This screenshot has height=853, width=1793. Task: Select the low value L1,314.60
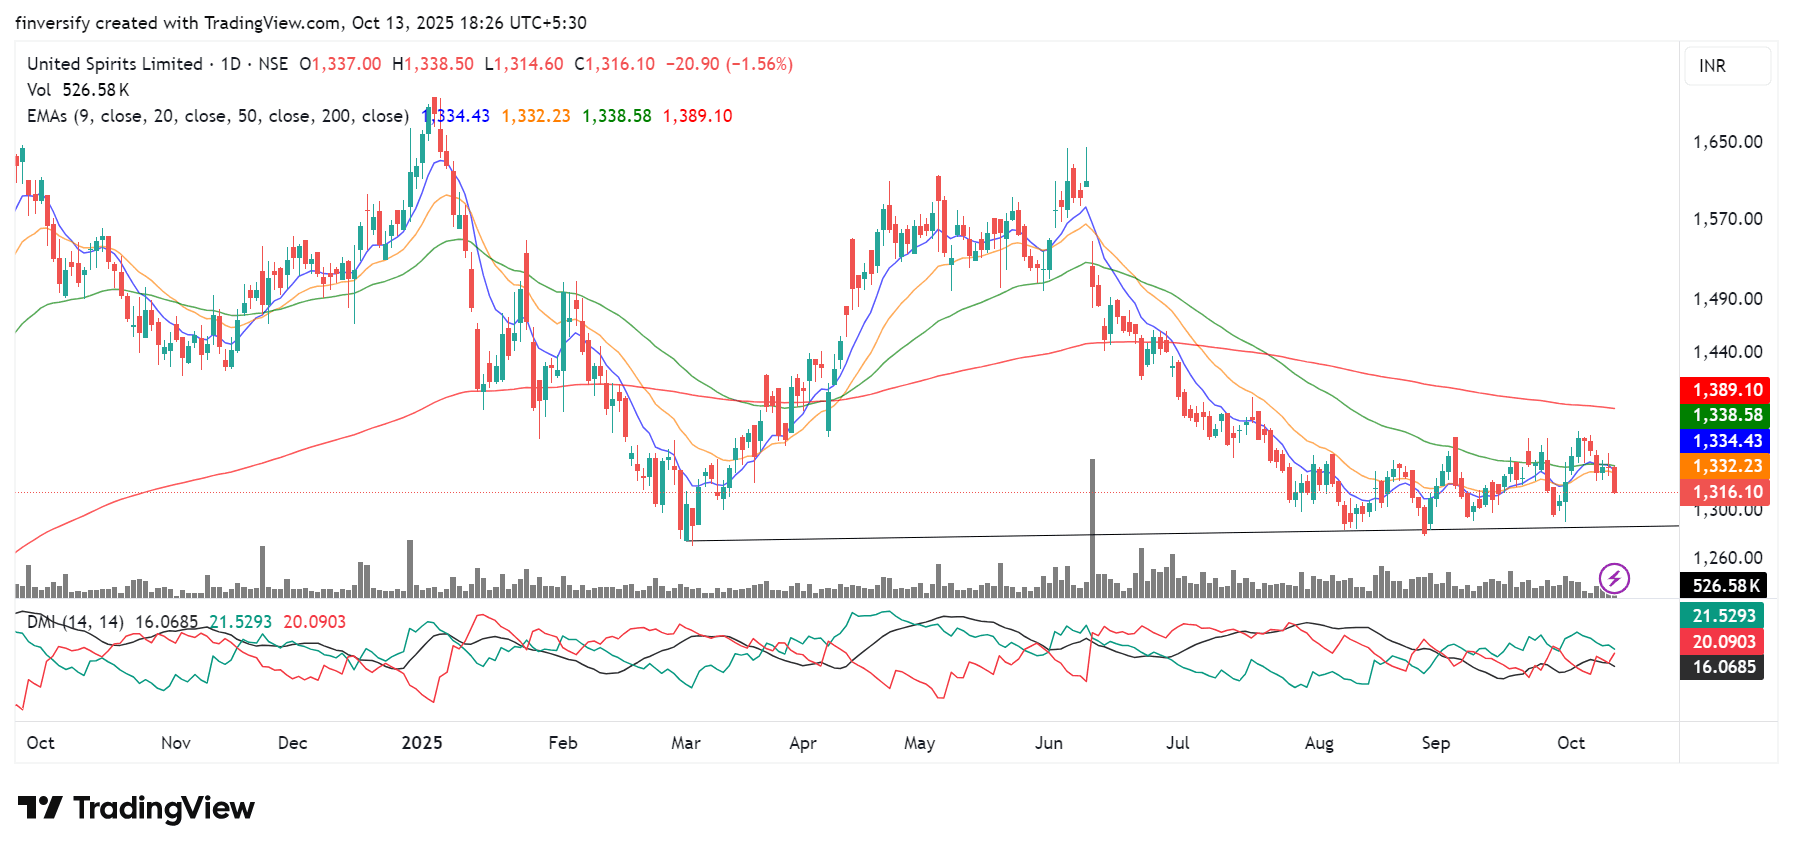click(x=524, y=64)
